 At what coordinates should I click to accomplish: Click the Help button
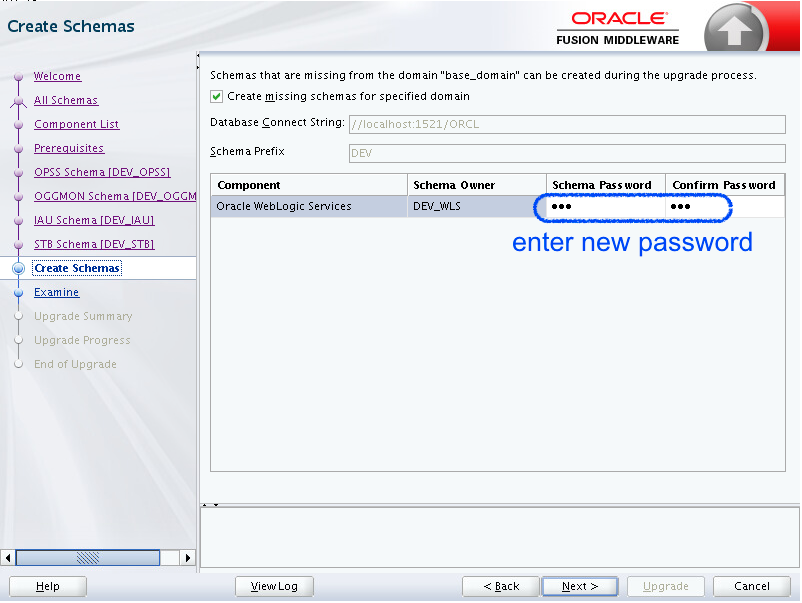(x=48, y=586)
